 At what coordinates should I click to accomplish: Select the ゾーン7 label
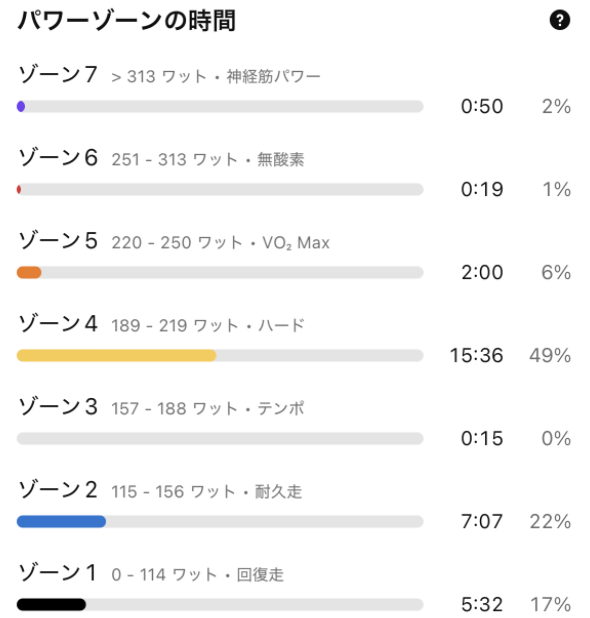(58, 74)
